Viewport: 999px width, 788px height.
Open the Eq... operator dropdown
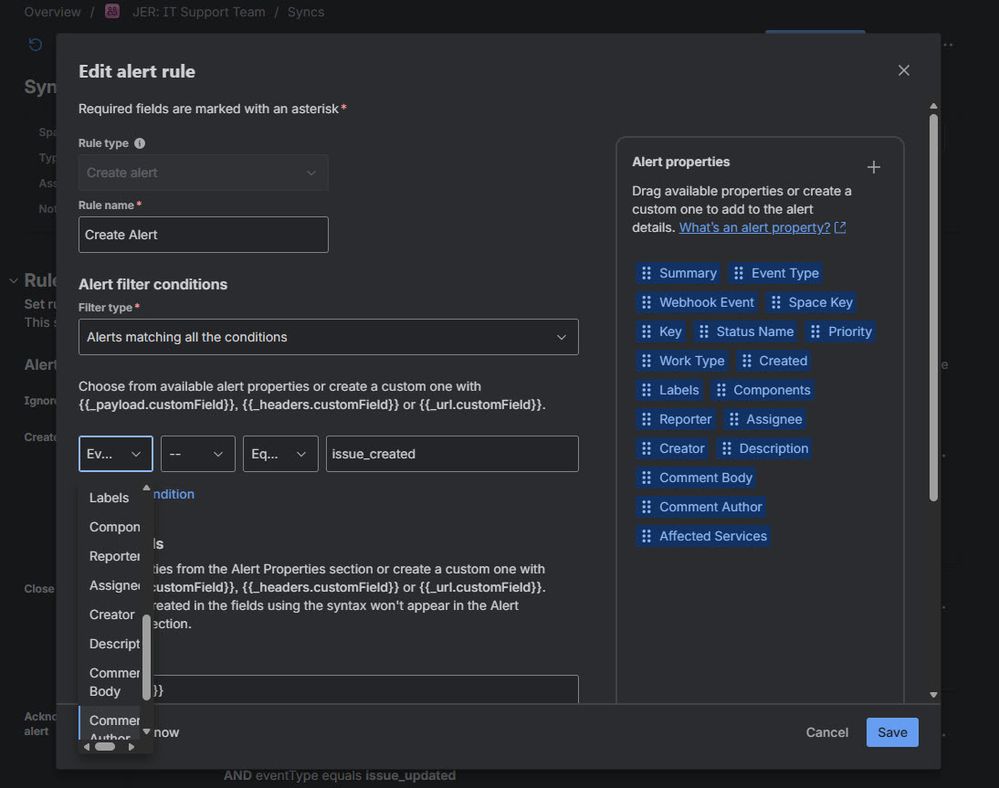(280, 454)
